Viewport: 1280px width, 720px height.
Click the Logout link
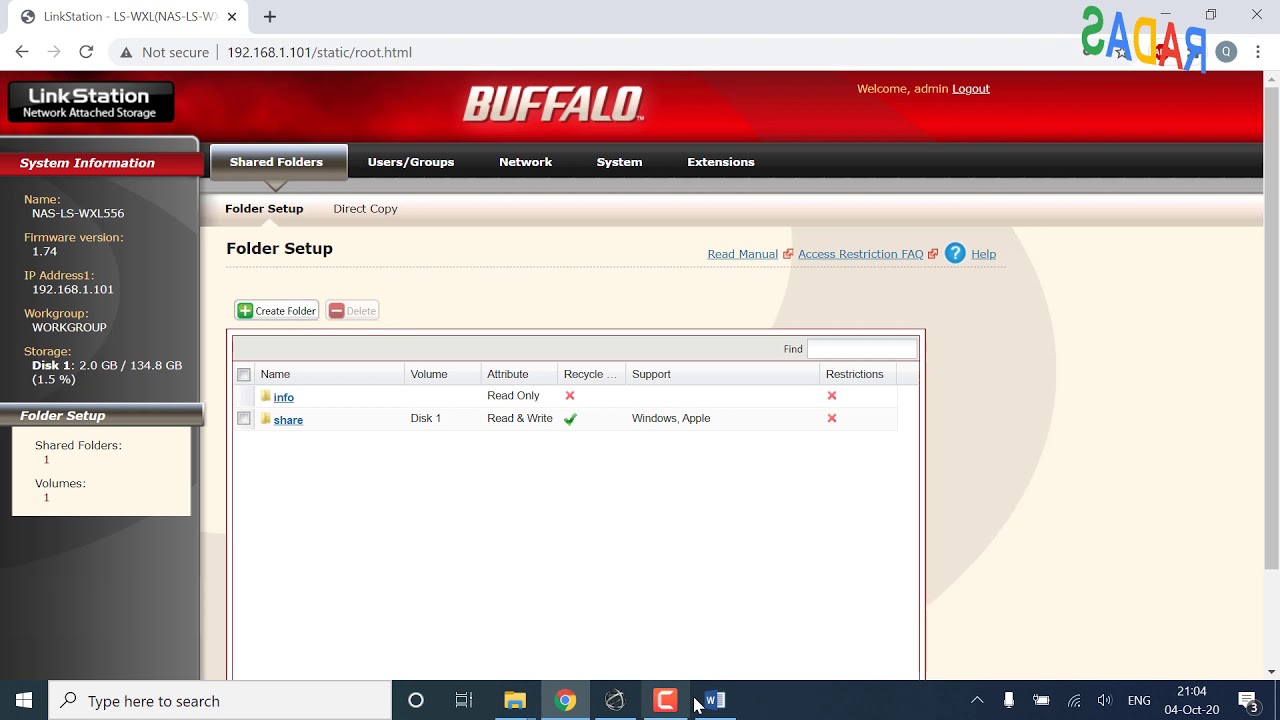point(971,89)
